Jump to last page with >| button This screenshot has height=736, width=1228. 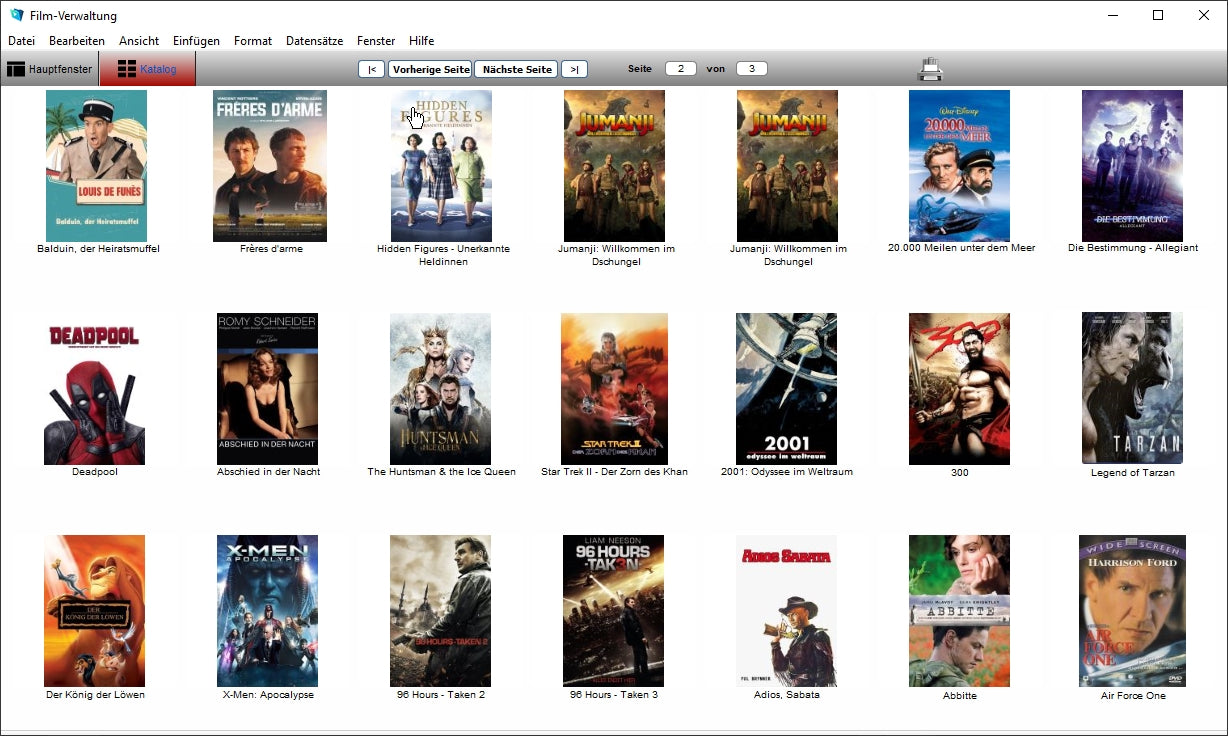pos(574,69)
